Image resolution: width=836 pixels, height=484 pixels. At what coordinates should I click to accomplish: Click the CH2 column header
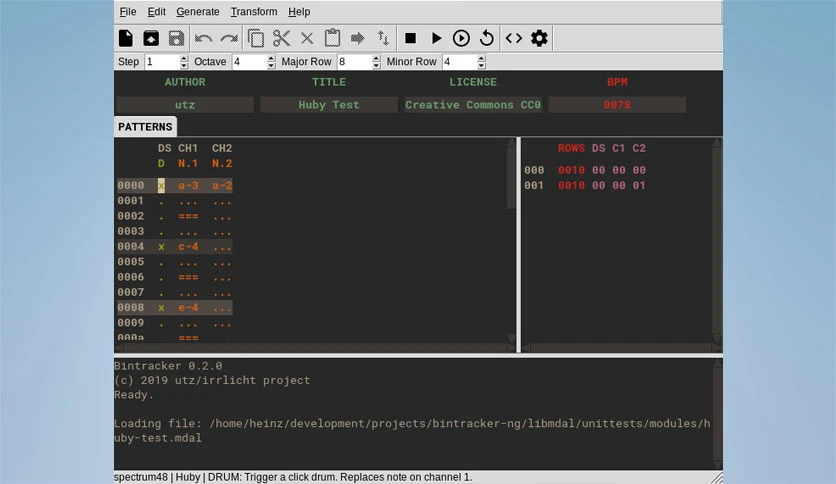222,148
